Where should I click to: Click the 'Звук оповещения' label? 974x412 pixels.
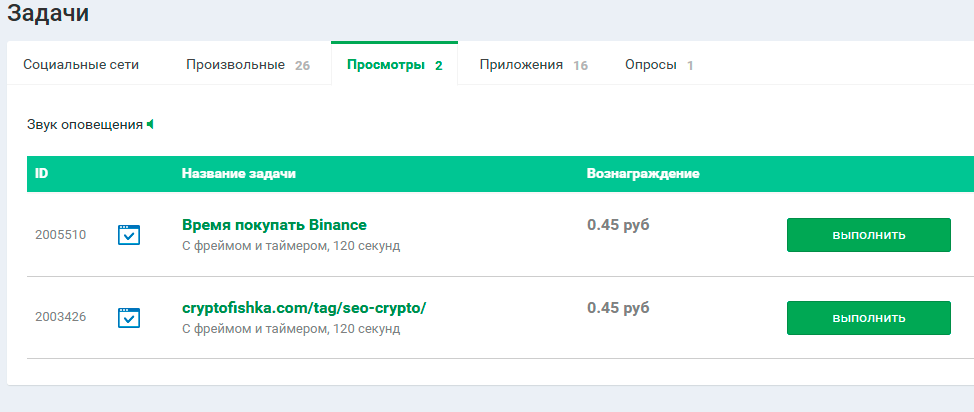click(x=85, y=125)
